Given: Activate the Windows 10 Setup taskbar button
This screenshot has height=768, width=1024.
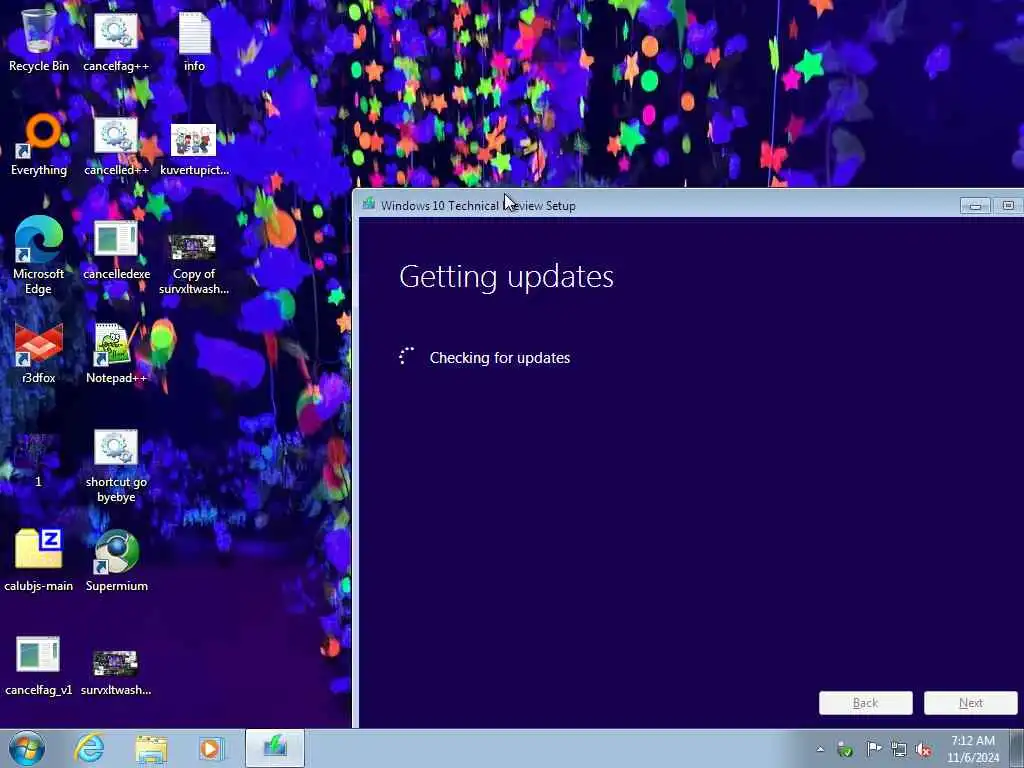Looking at the screenshot, I should point(275,748).
